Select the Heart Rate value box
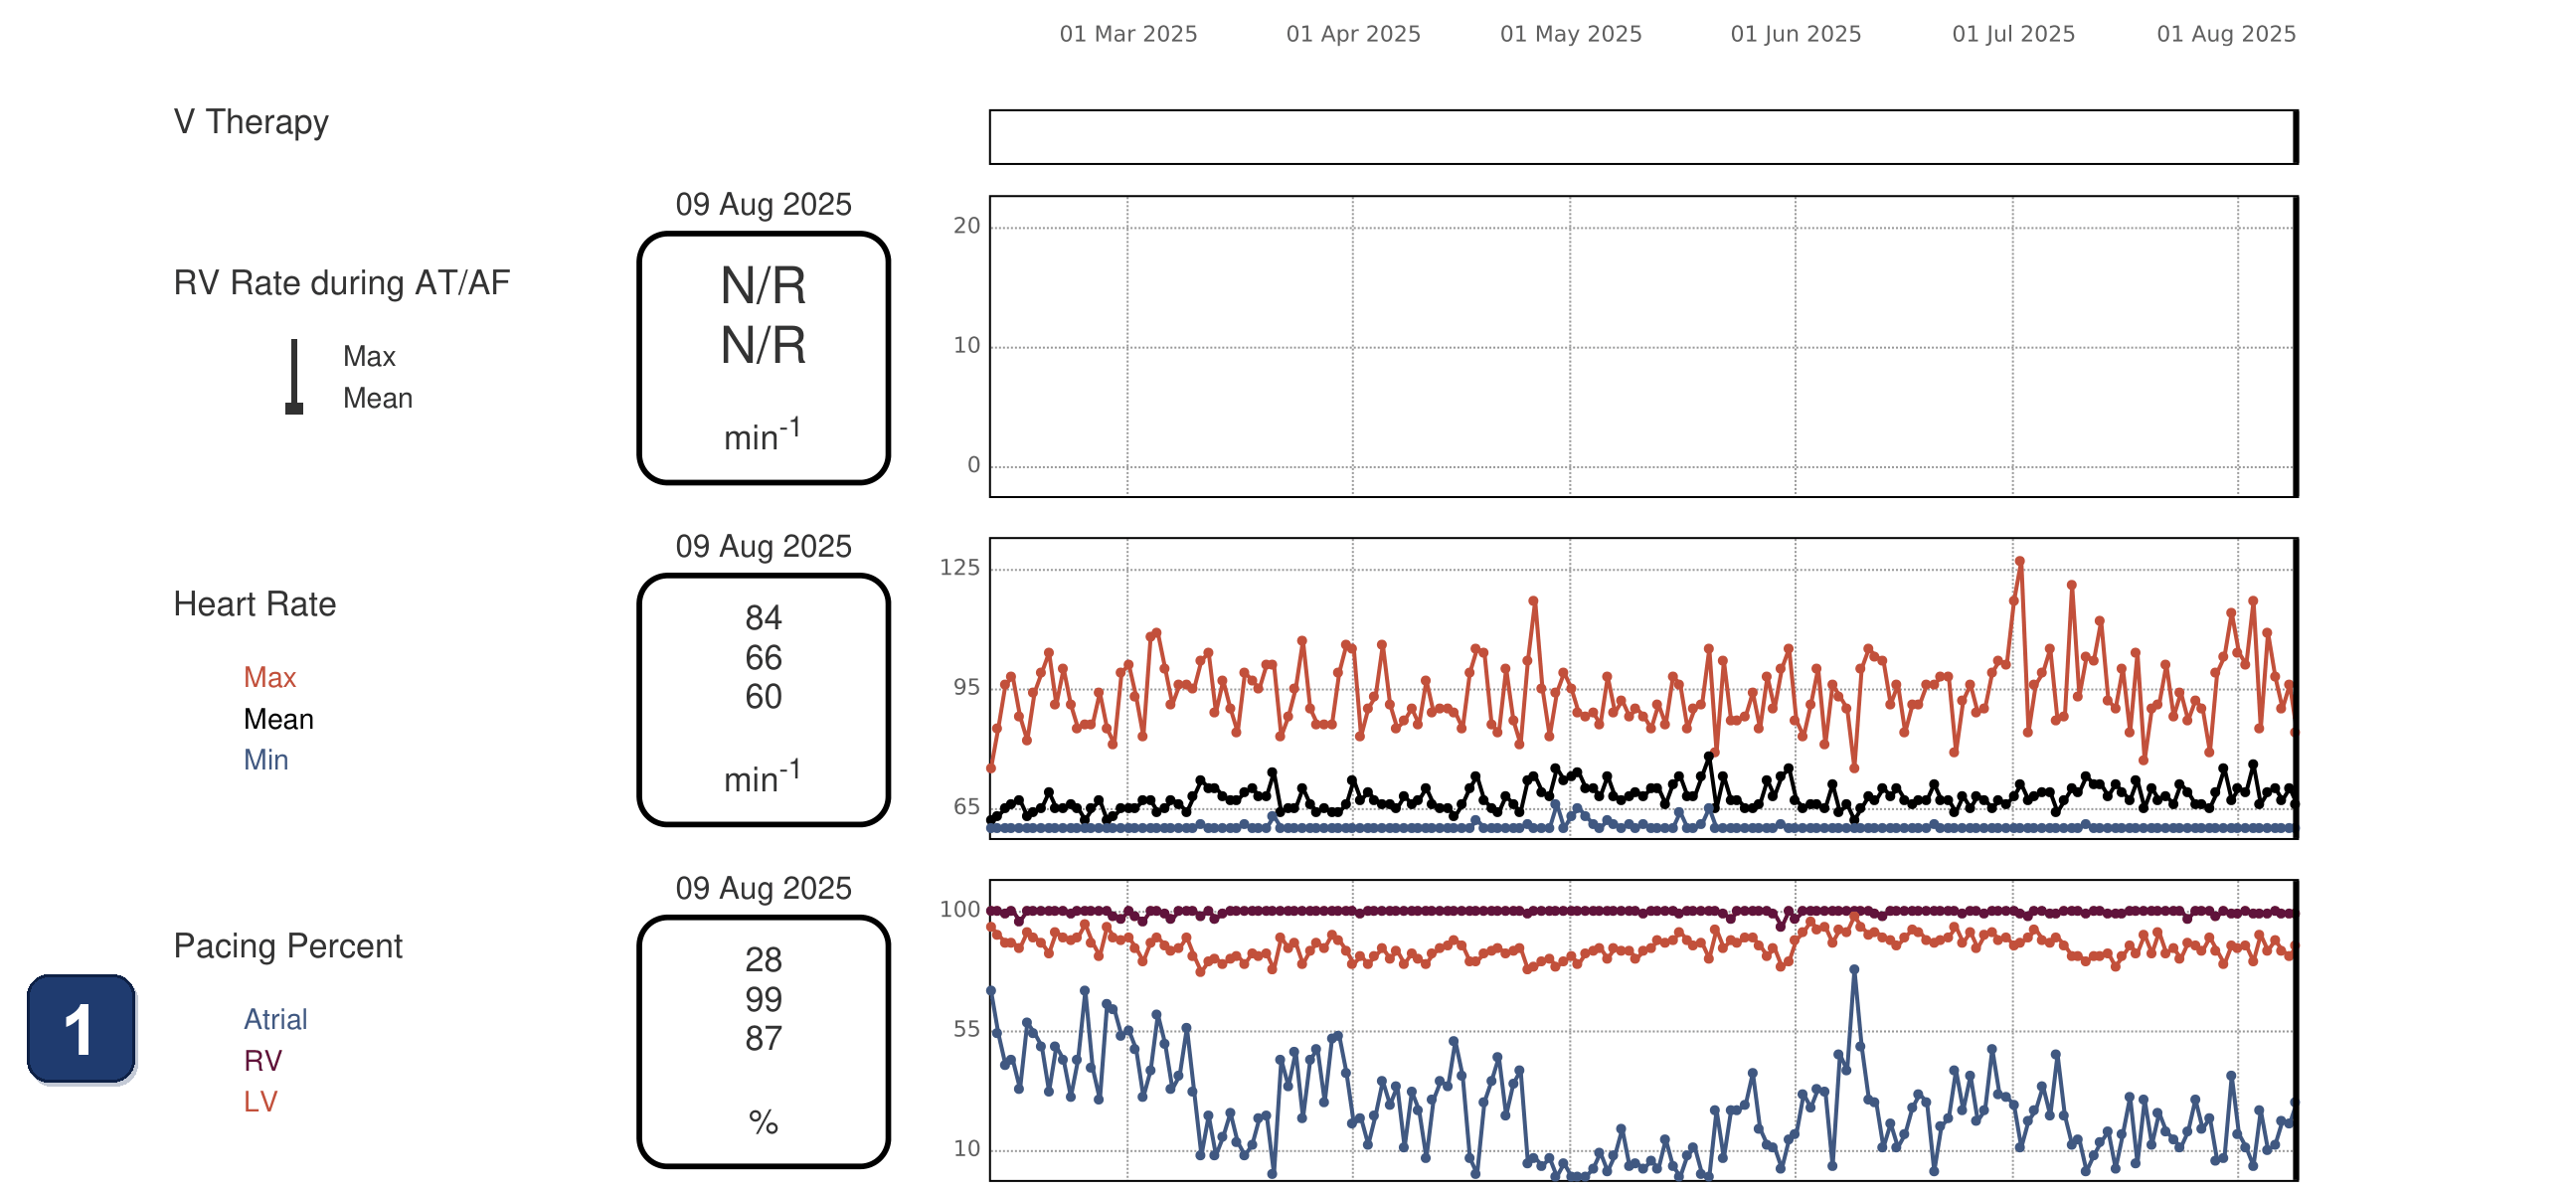2576x1194 pixels. (x=763, y=700)
